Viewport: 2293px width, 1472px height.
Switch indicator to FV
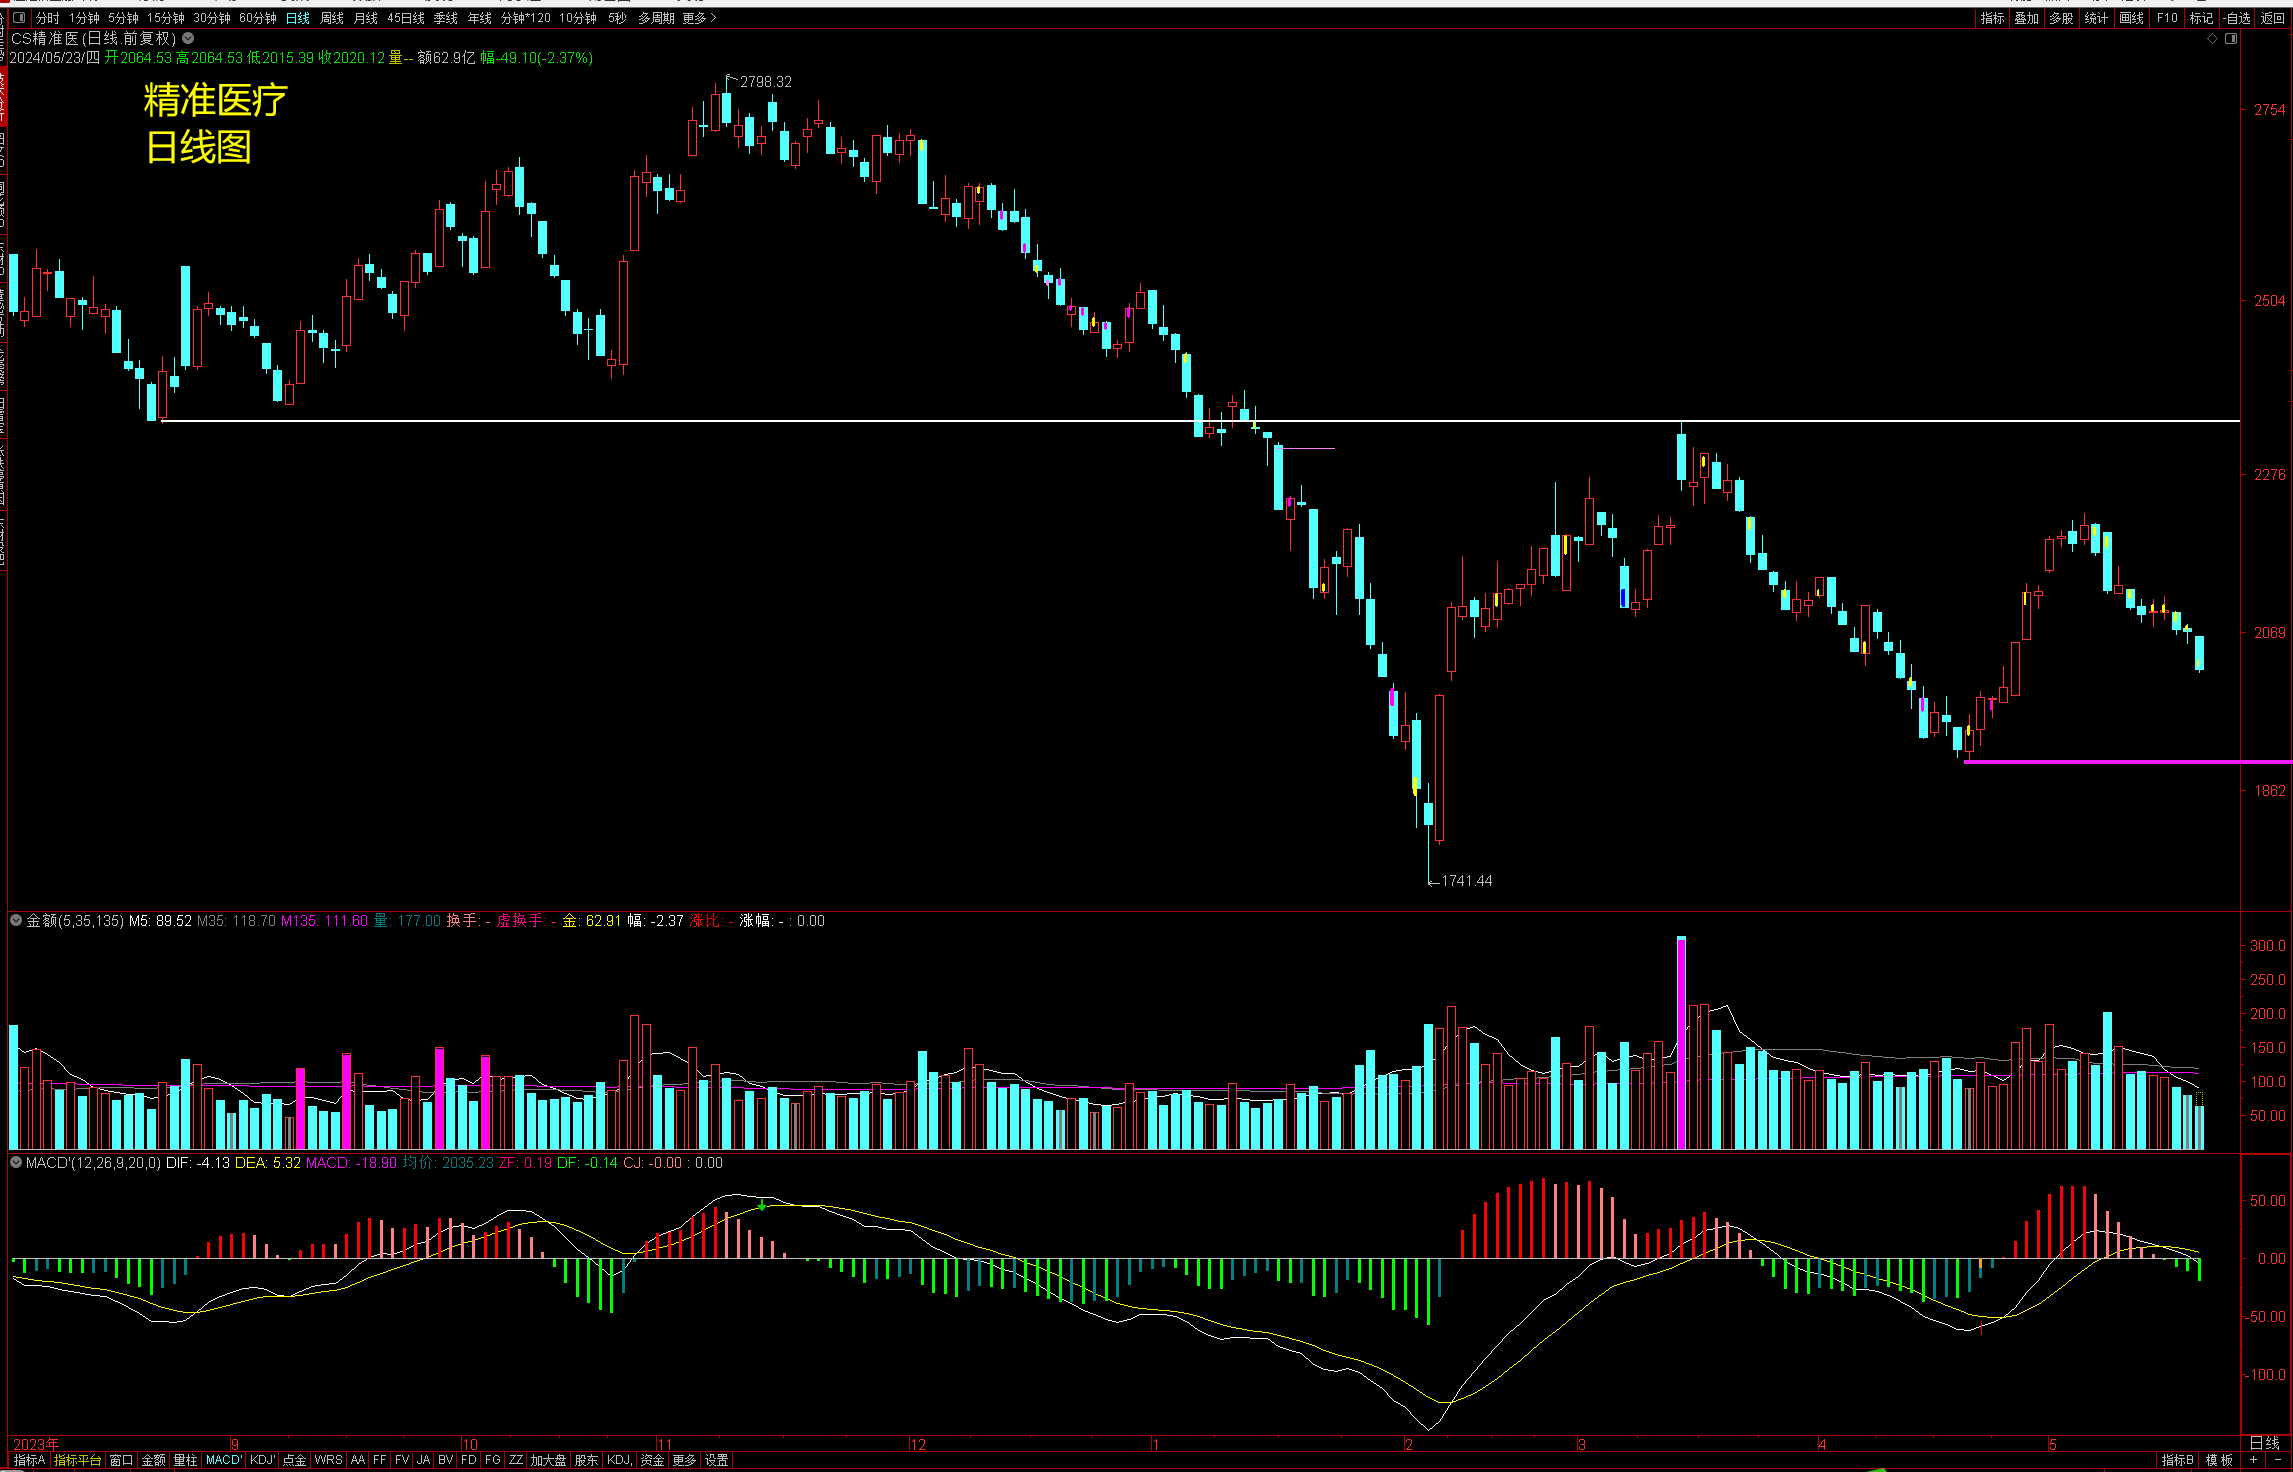[401, 1460]
